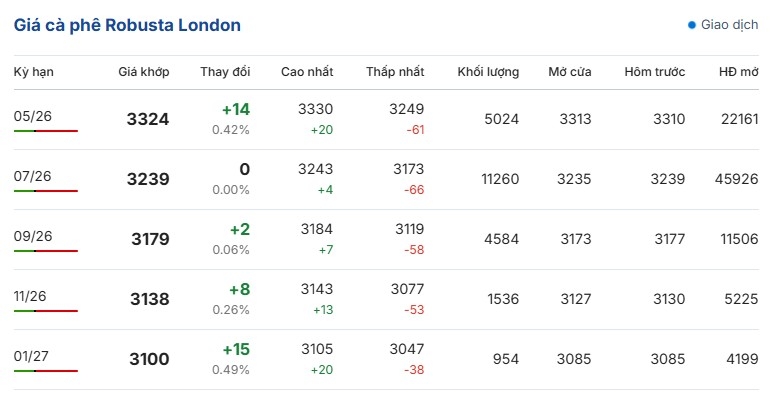Click the Khối lượng column header
This screenshot has height=403, width=770.
(488, 72)
